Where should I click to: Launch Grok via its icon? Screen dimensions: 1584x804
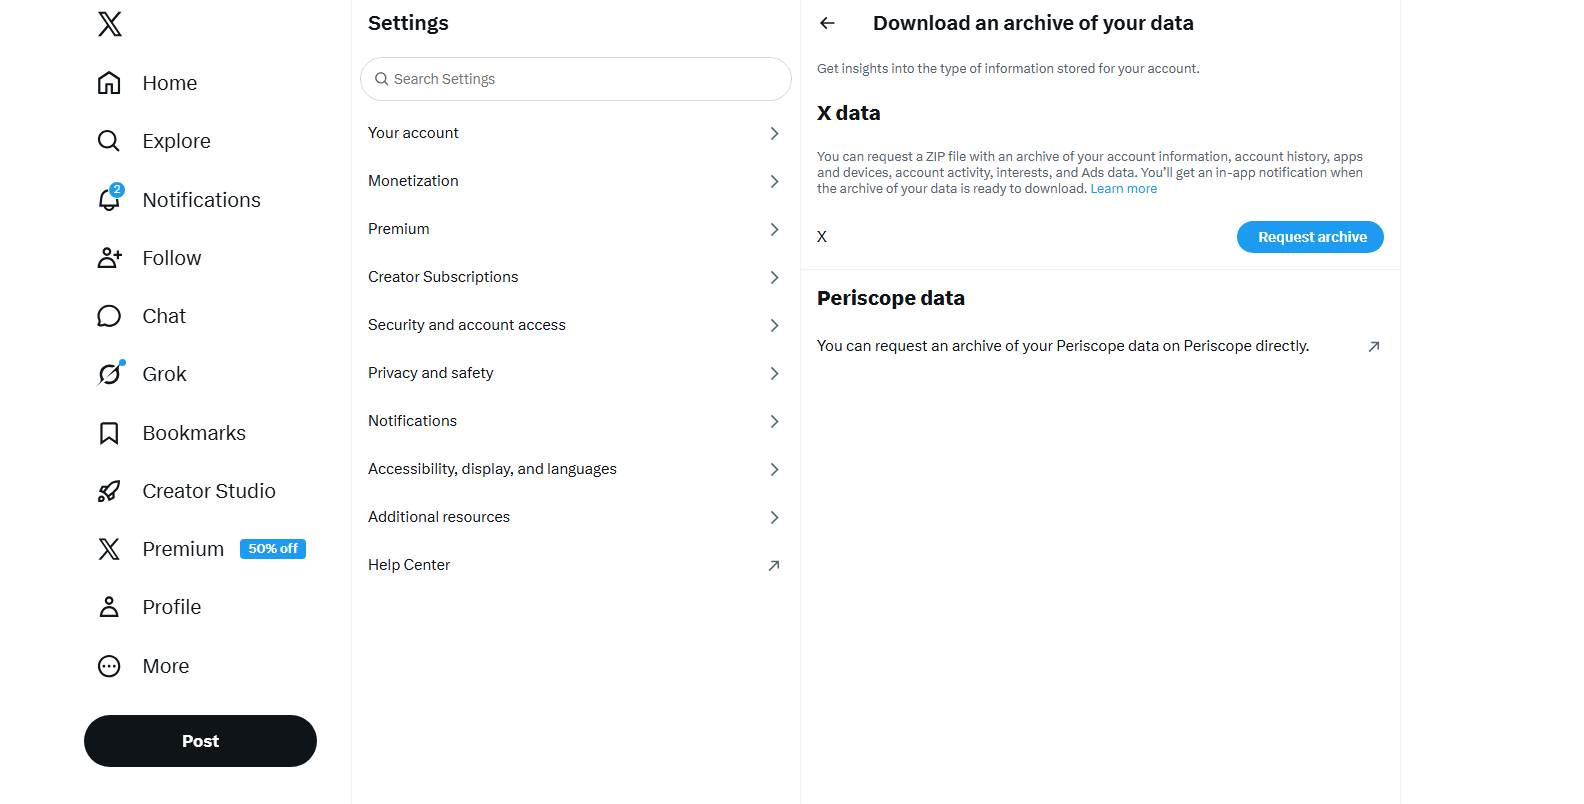[109, 374]
